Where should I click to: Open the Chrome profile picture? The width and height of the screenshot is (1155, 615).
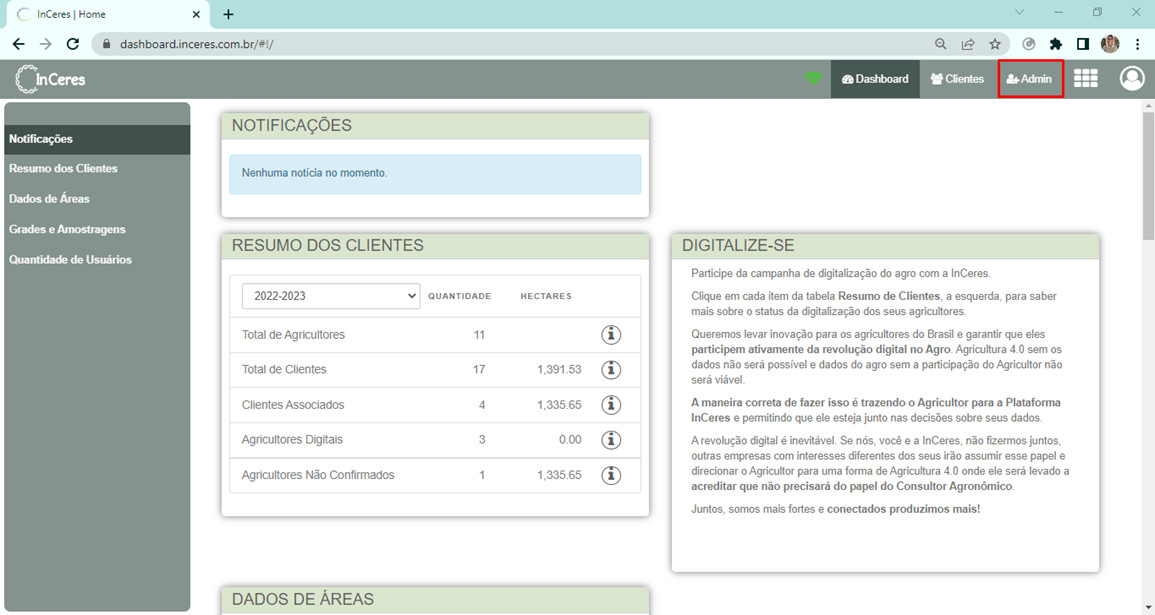pyautogui.click(x=1110, y=44)
